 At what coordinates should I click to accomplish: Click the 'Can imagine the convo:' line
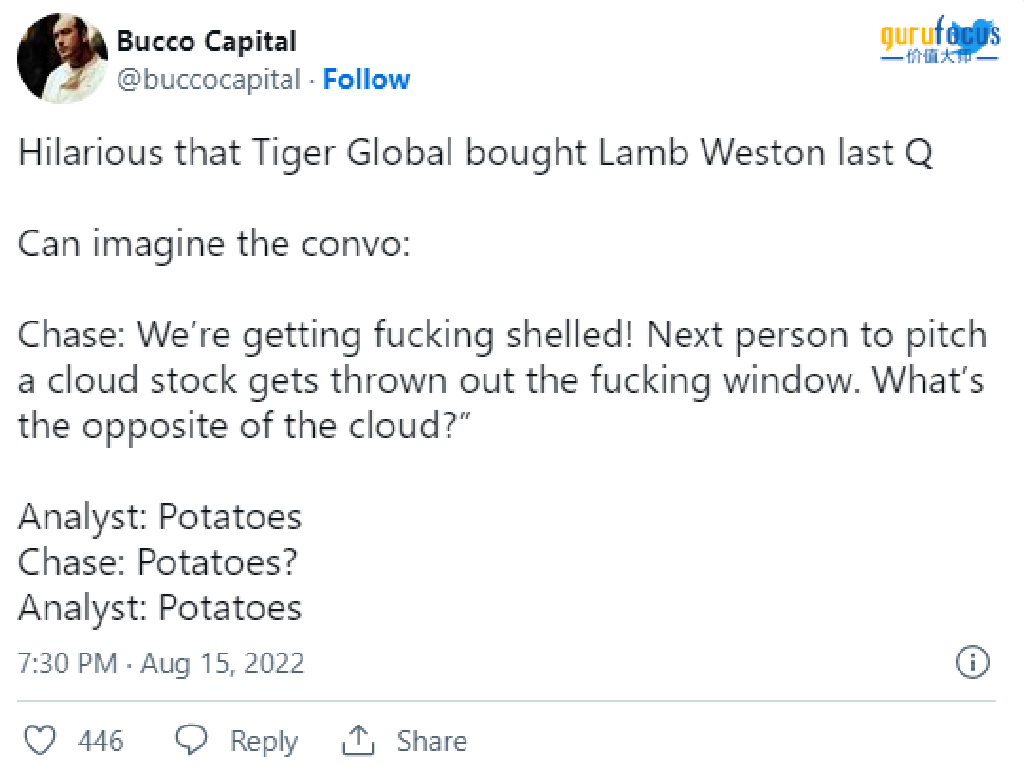pos(214,245)
